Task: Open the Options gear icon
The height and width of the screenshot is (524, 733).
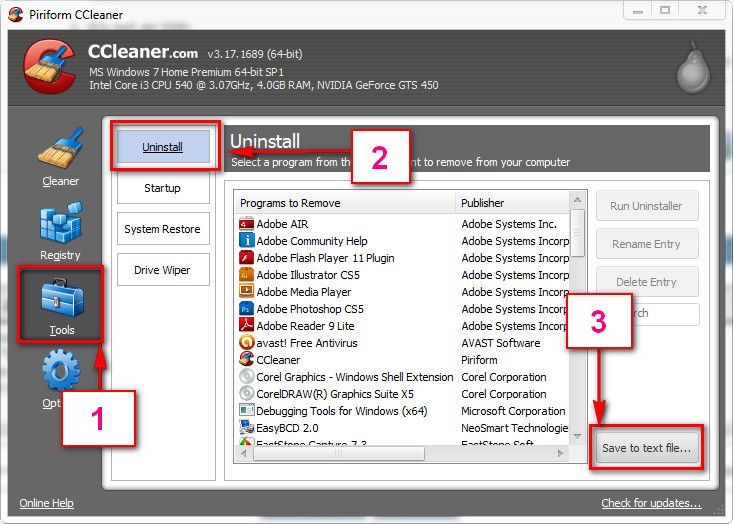Action: [x=60, y=371]
